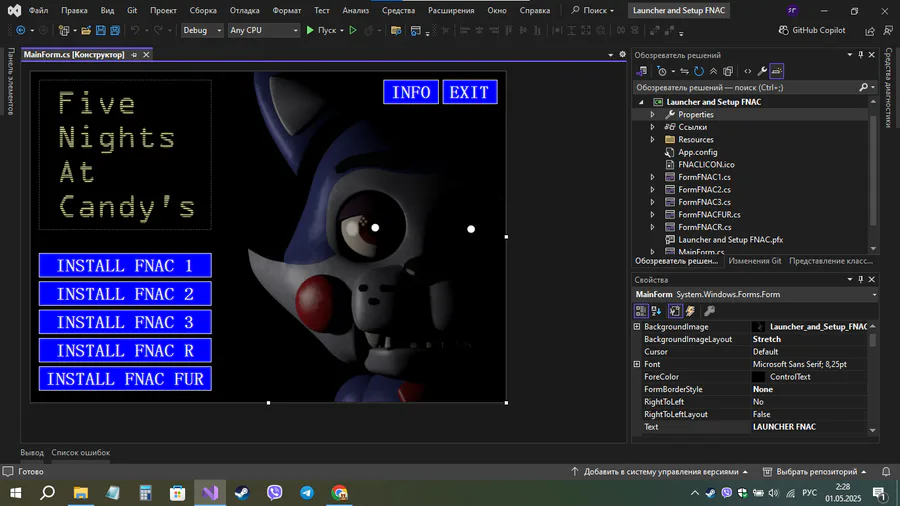Toggle Preview Selected Items in Solution Explorer
Viewport: 900px width, 506px height.
click(x=777, y=71)
